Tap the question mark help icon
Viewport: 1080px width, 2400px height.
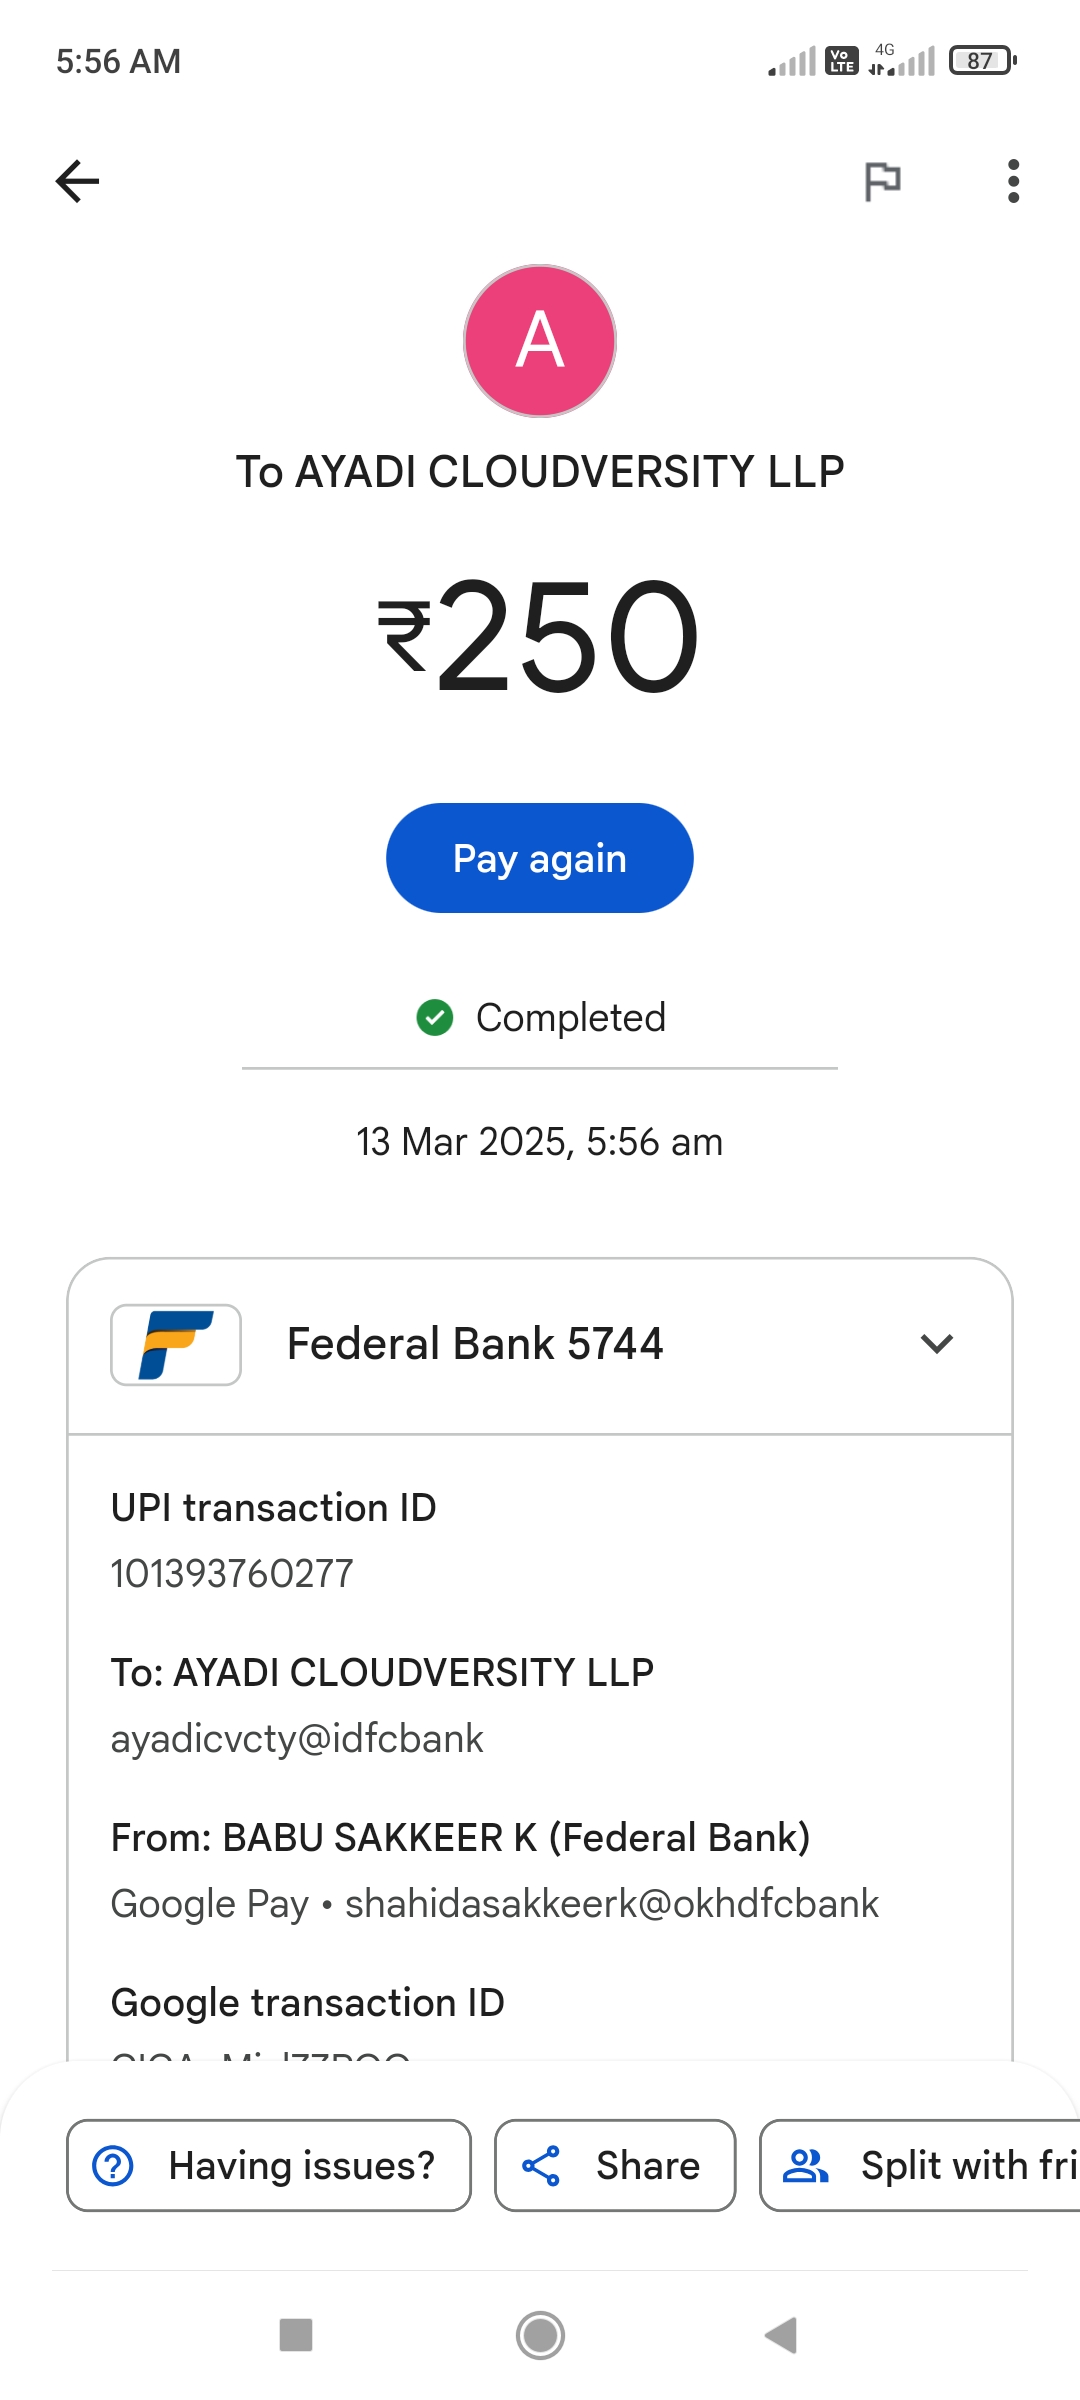tap(113, 2166)
